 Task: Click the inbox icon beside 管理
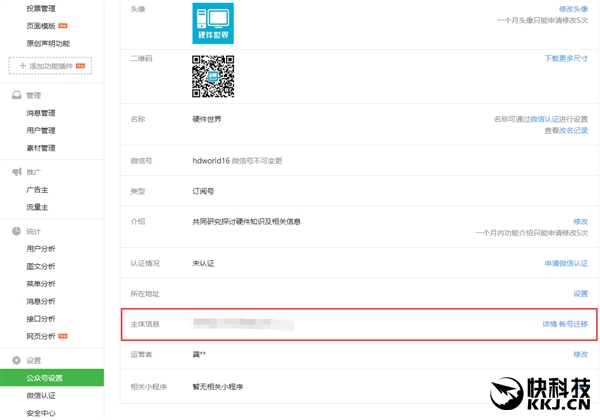[x=16, y=95]
